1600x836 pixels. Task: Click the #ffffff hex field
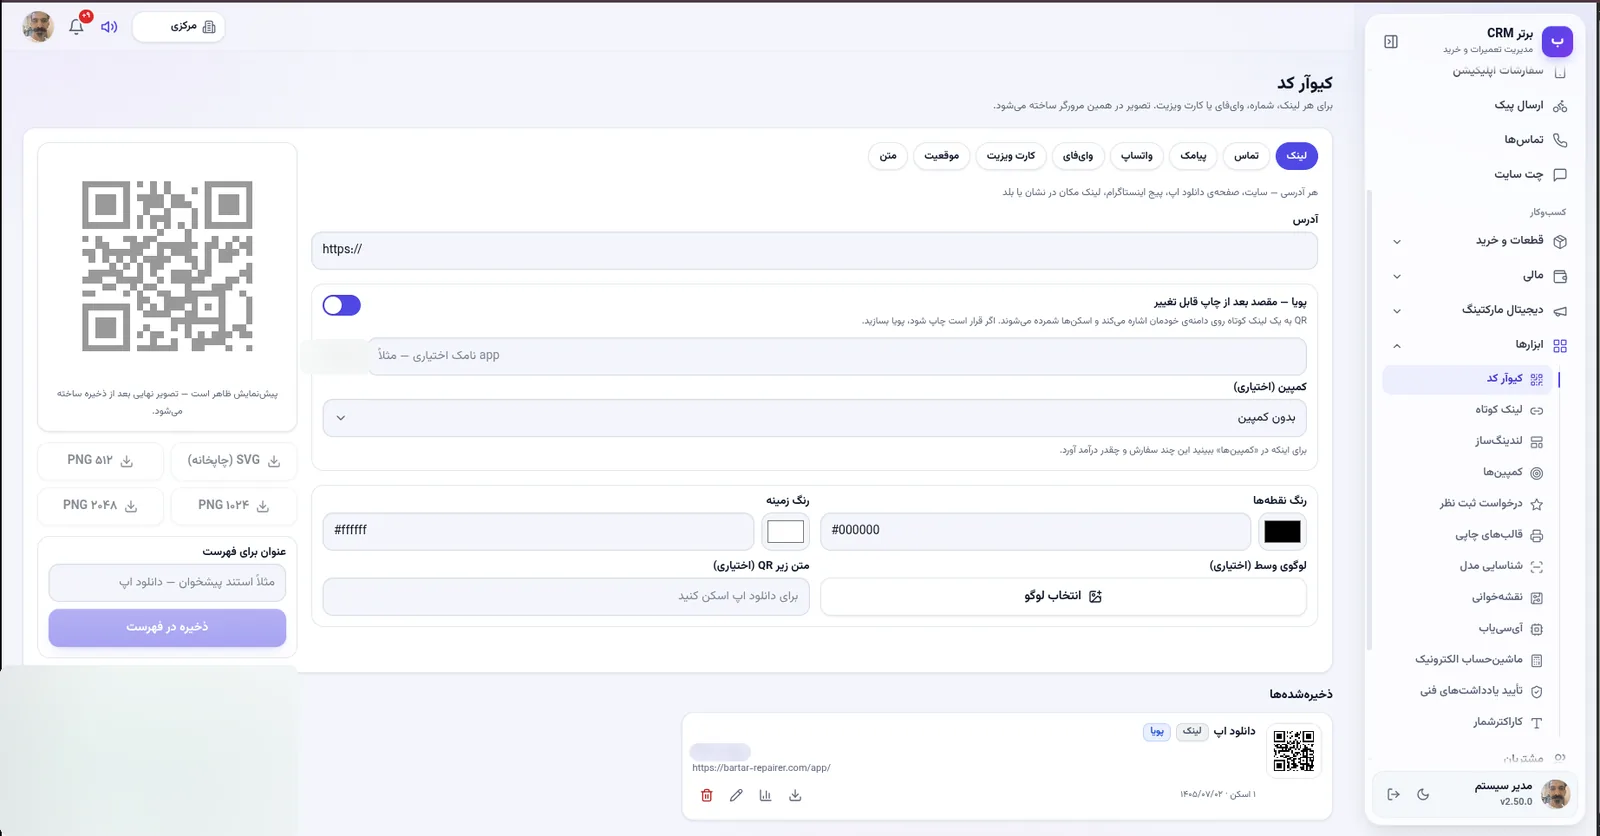[x=538, y=531]
